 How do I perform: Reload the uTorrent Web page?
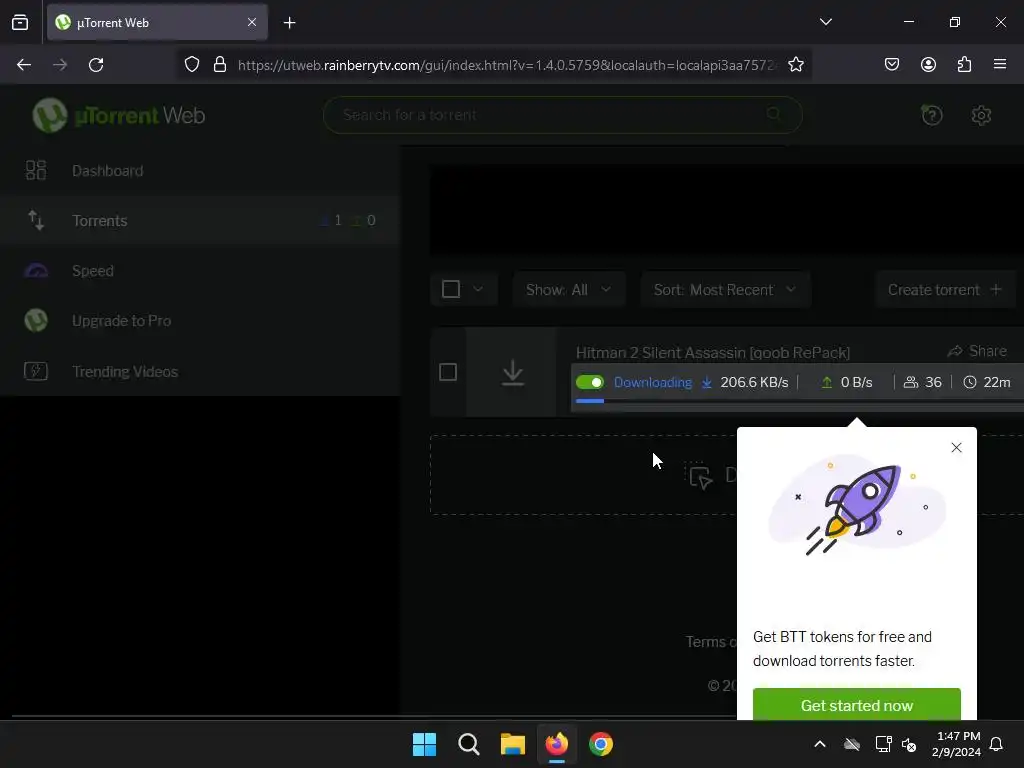[x=96, y=65]
